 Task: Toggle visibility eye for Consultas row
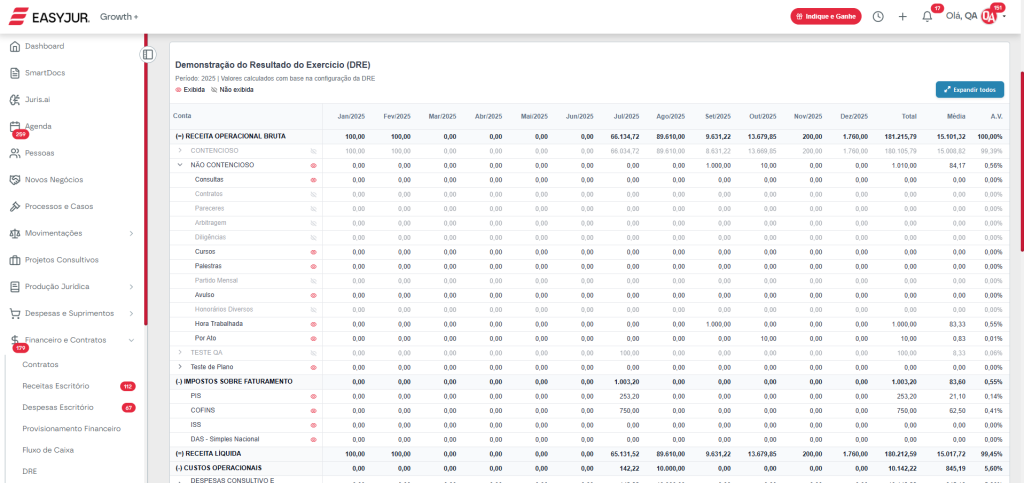(x=313, y=180)
